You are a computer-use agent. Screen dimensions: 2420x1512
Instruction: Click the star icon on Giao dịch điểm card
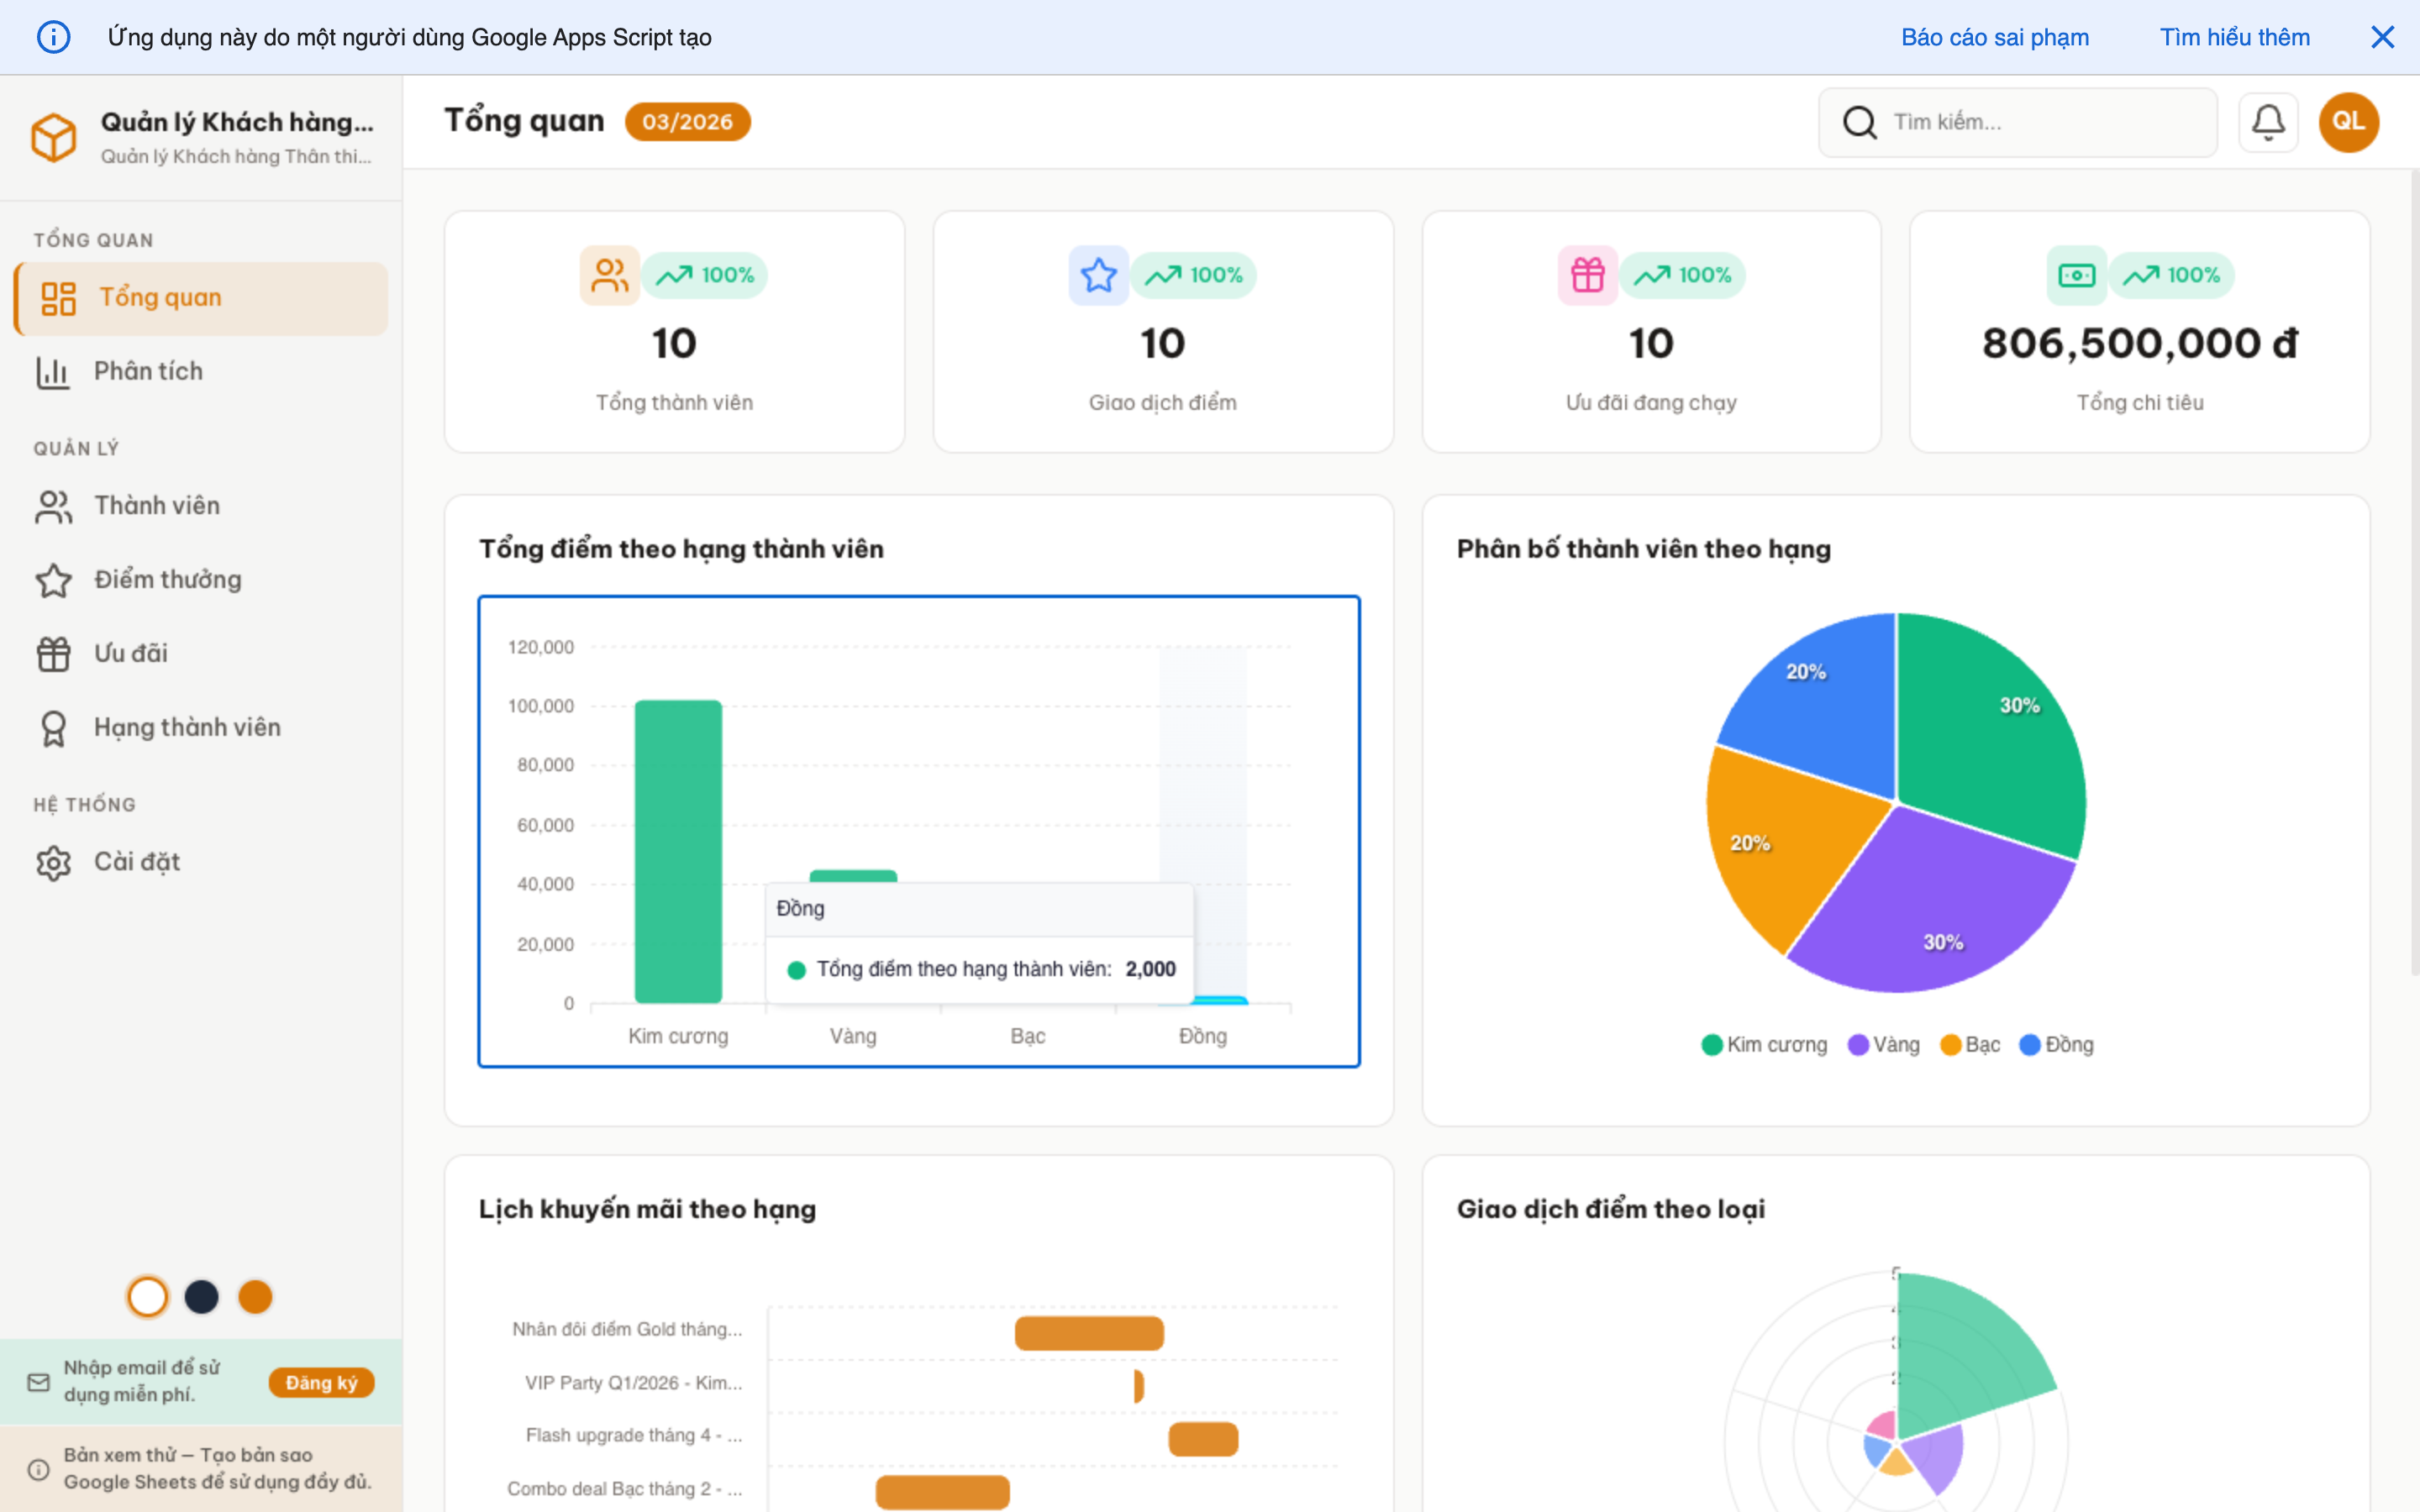(1098, 275)
